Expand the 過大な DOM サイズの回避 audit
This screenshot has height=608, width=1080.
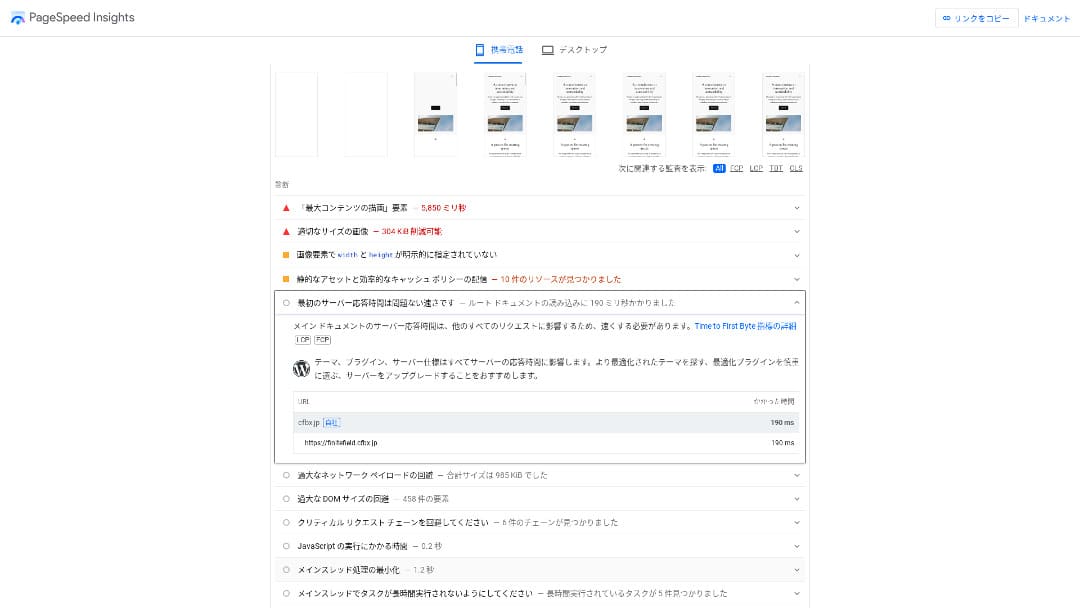(797, 498)
